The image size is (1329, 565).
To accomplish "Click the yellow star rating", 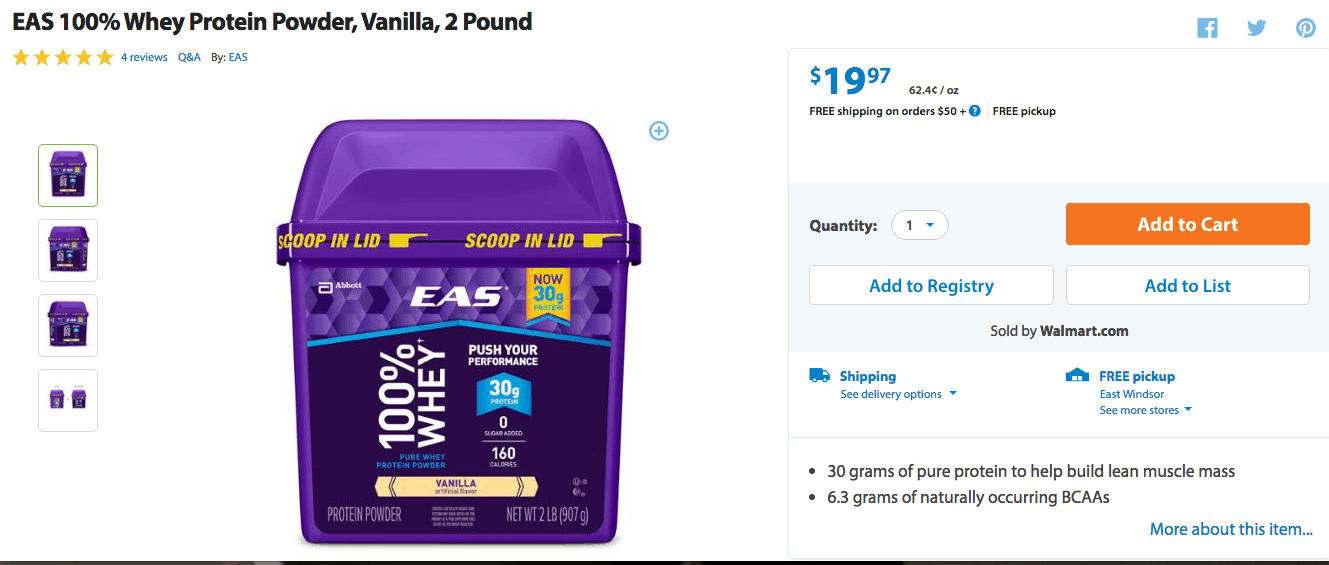I will [x=63, y=58].
